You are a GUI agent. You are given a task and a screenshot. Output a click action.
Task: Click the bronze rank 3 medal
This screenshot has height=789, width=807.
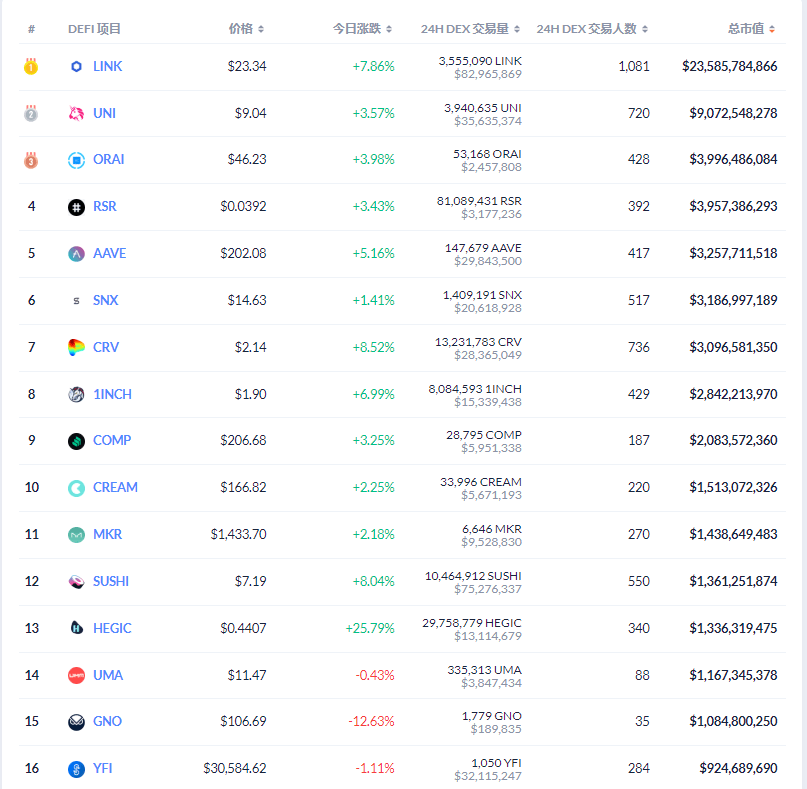[31, 160]
